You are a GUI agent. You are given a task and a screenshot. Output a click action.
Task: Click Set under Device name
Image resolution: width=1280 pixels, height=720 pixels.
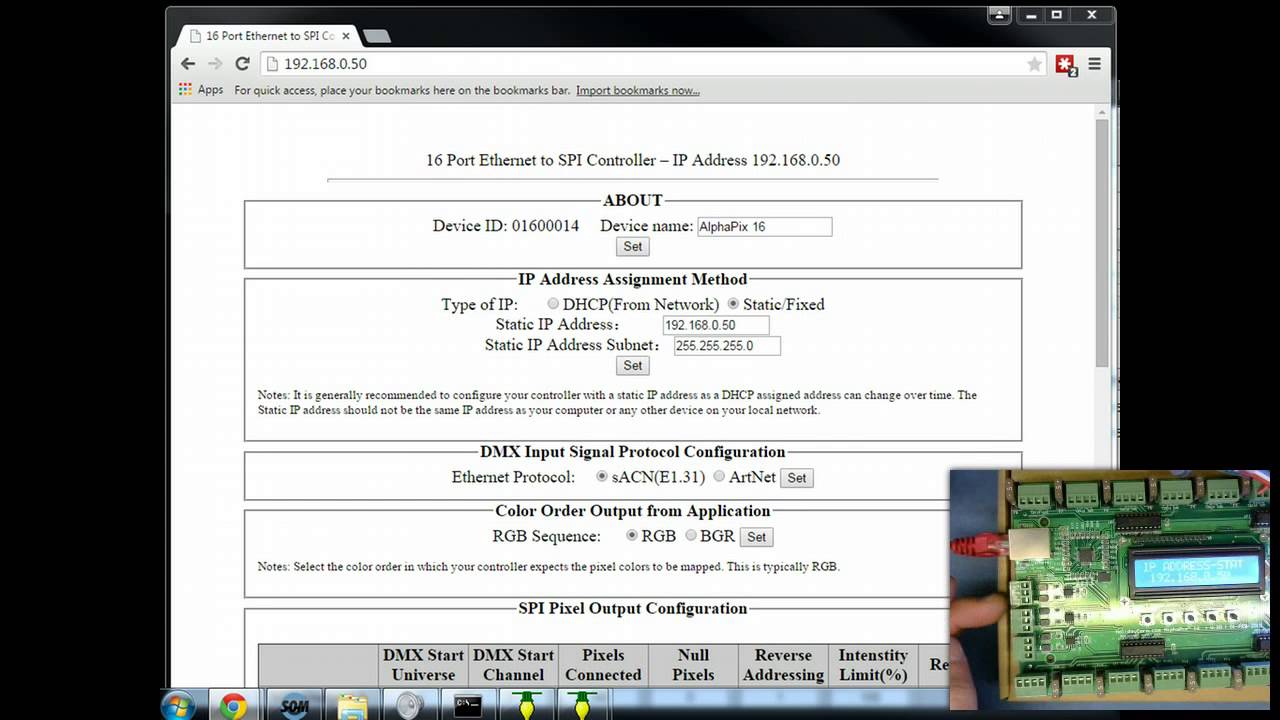pyautogui.click(x=633, y=246)
